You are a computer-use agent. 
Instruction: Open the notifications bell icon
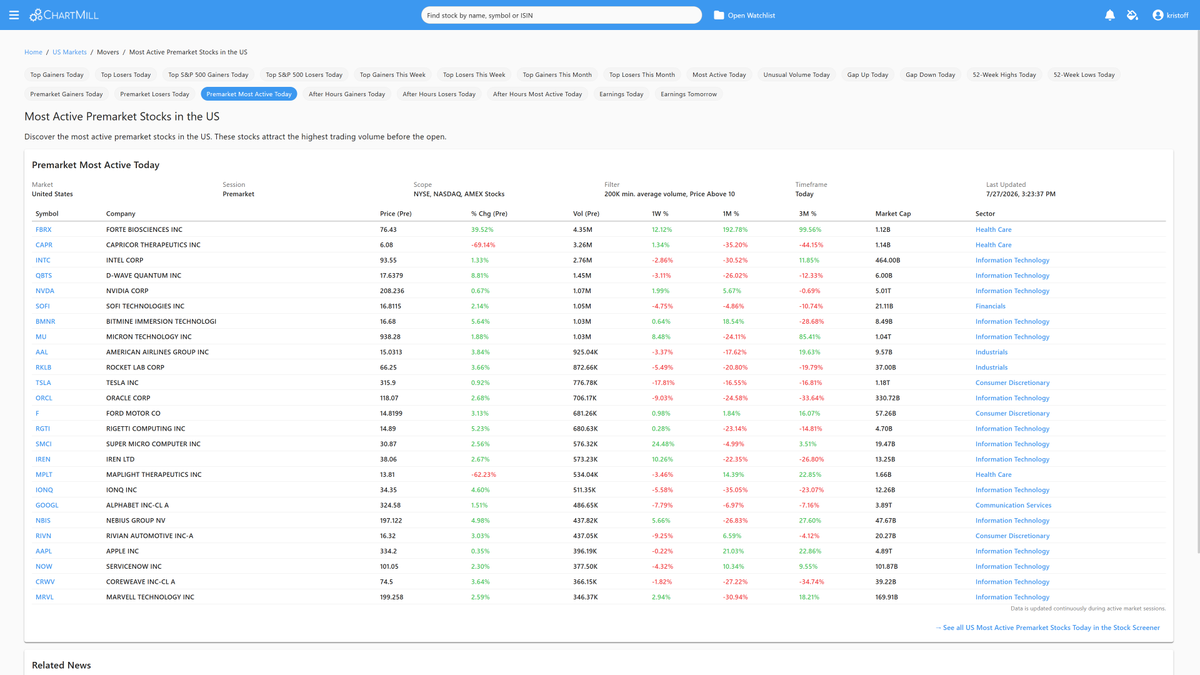click(1110, 15)
